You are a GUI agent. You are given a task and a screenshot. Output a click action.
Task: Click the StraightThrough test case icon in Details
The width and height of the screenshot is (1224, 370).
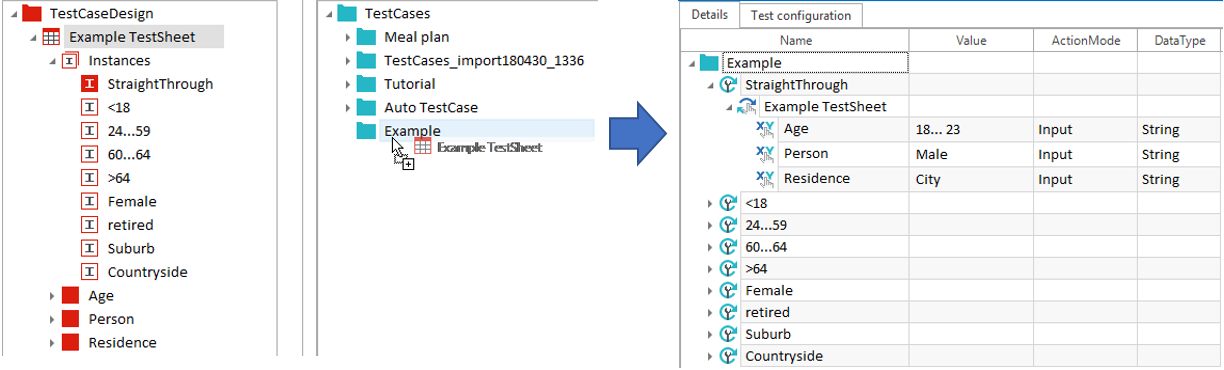729,85
